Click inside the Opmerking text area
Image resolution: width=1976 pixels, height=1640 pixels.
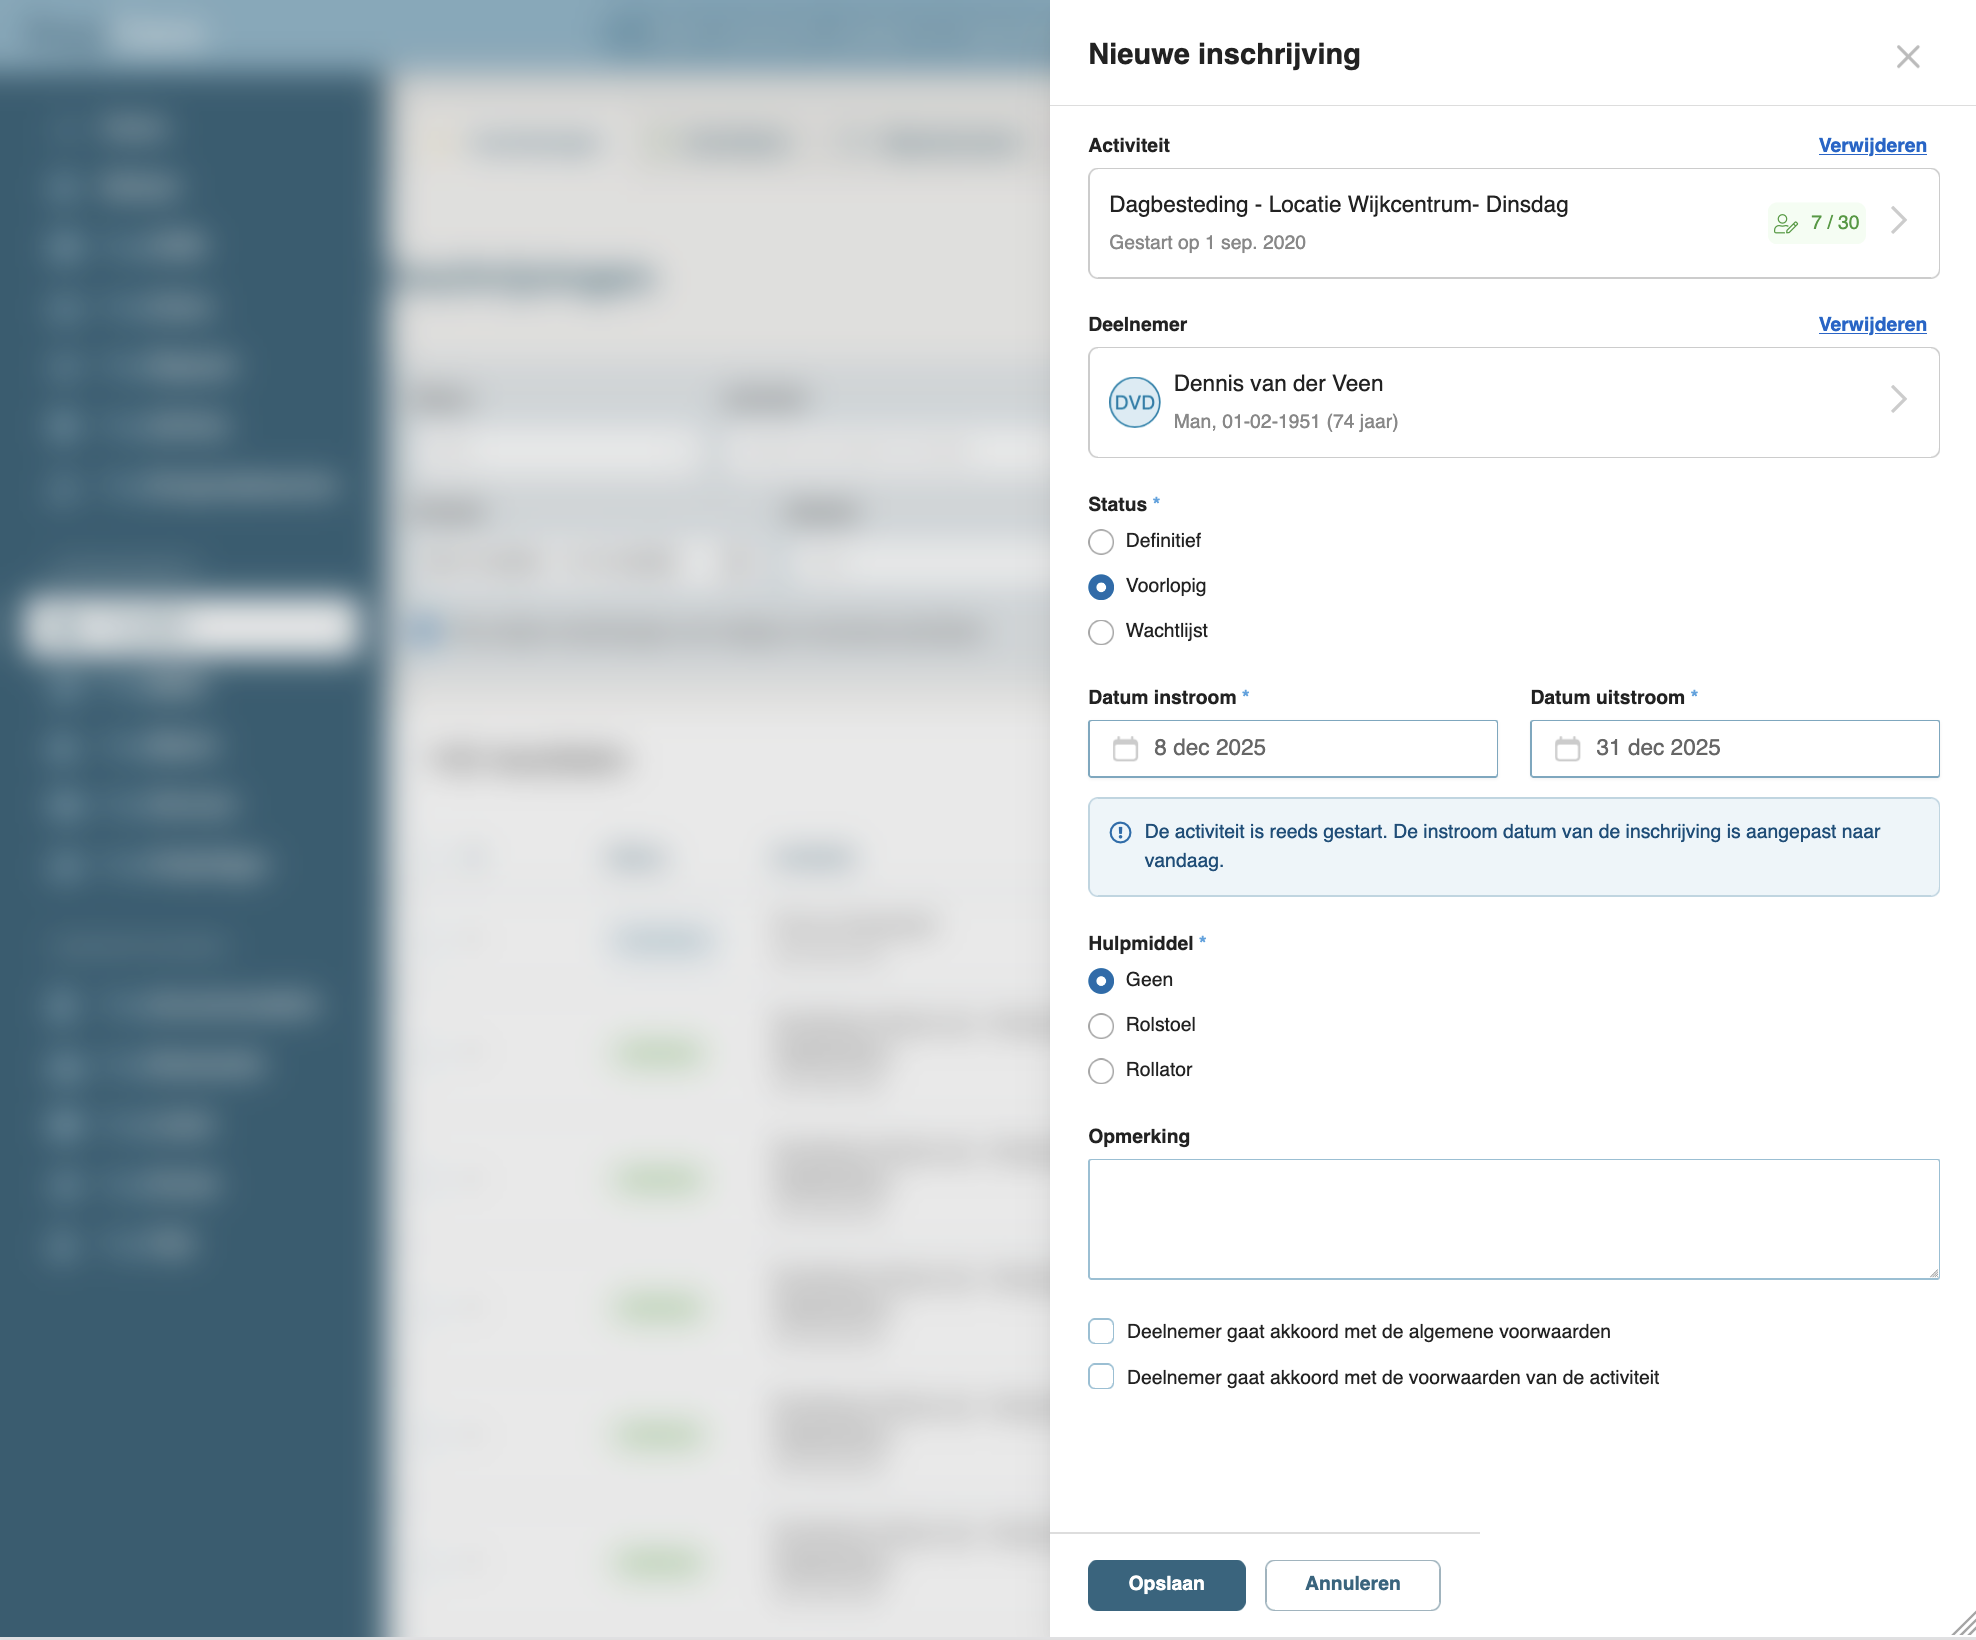(x=1512, y=1219)
